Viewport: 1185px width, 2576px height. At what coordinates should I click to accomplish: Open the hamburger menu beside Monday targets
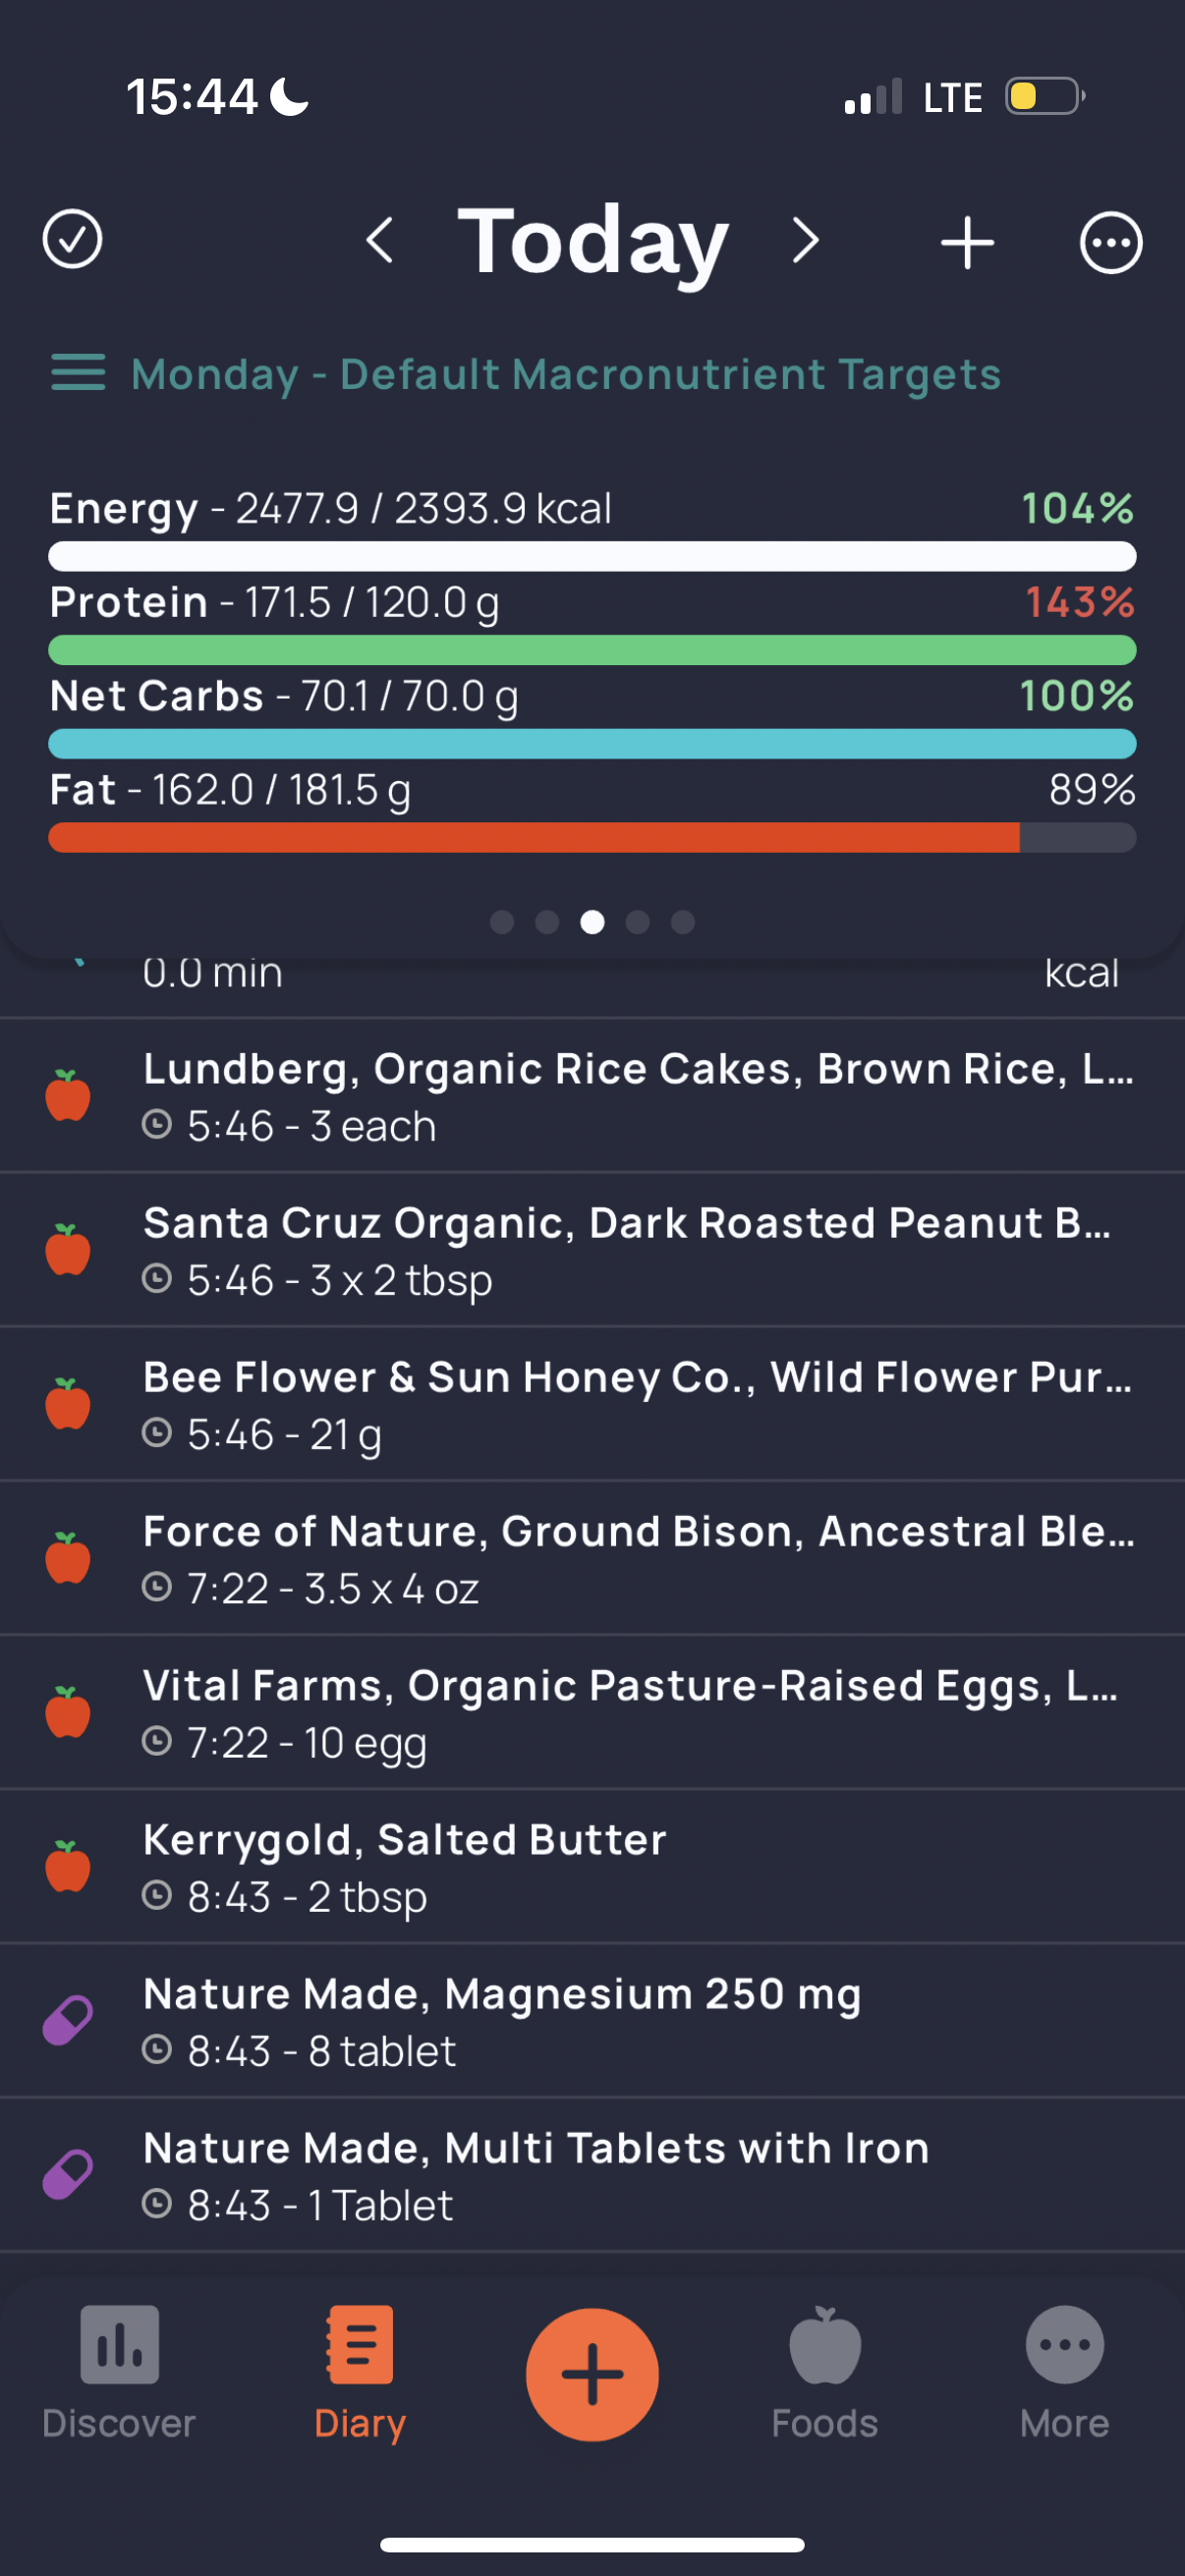pyautogui.click(x=78, y=373)
